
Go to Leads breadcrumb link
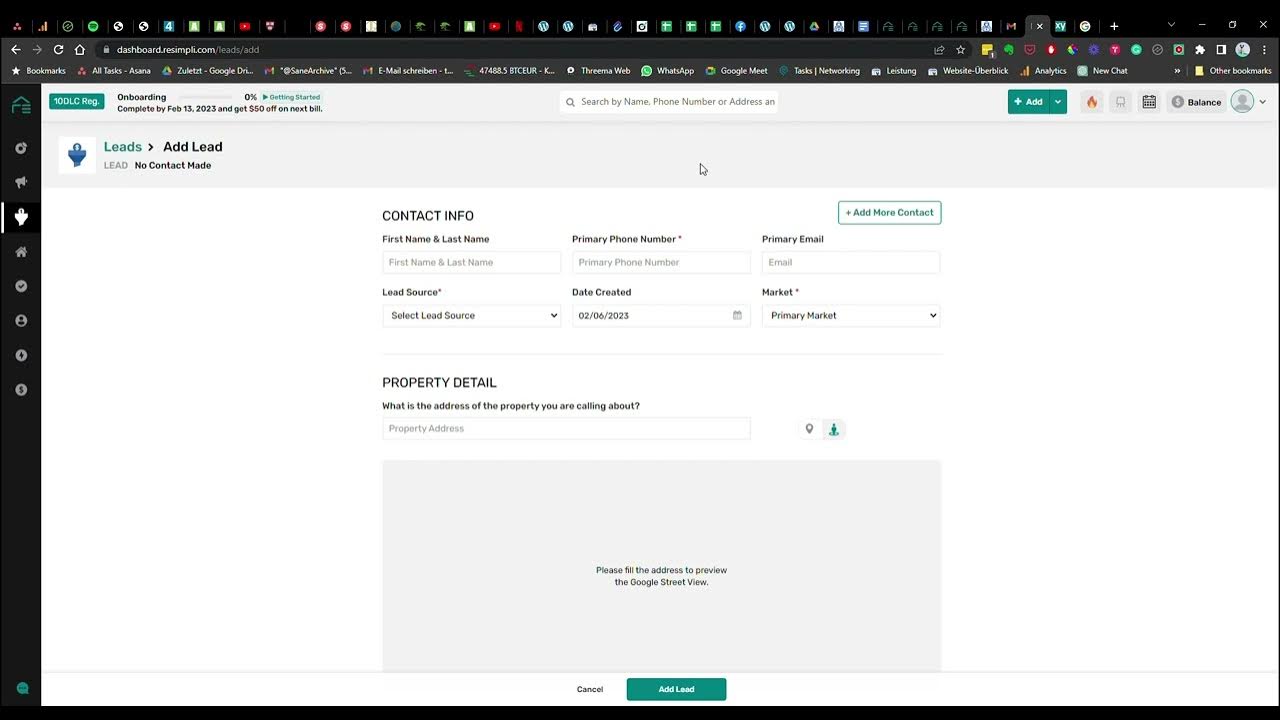[x=123, y=147]
